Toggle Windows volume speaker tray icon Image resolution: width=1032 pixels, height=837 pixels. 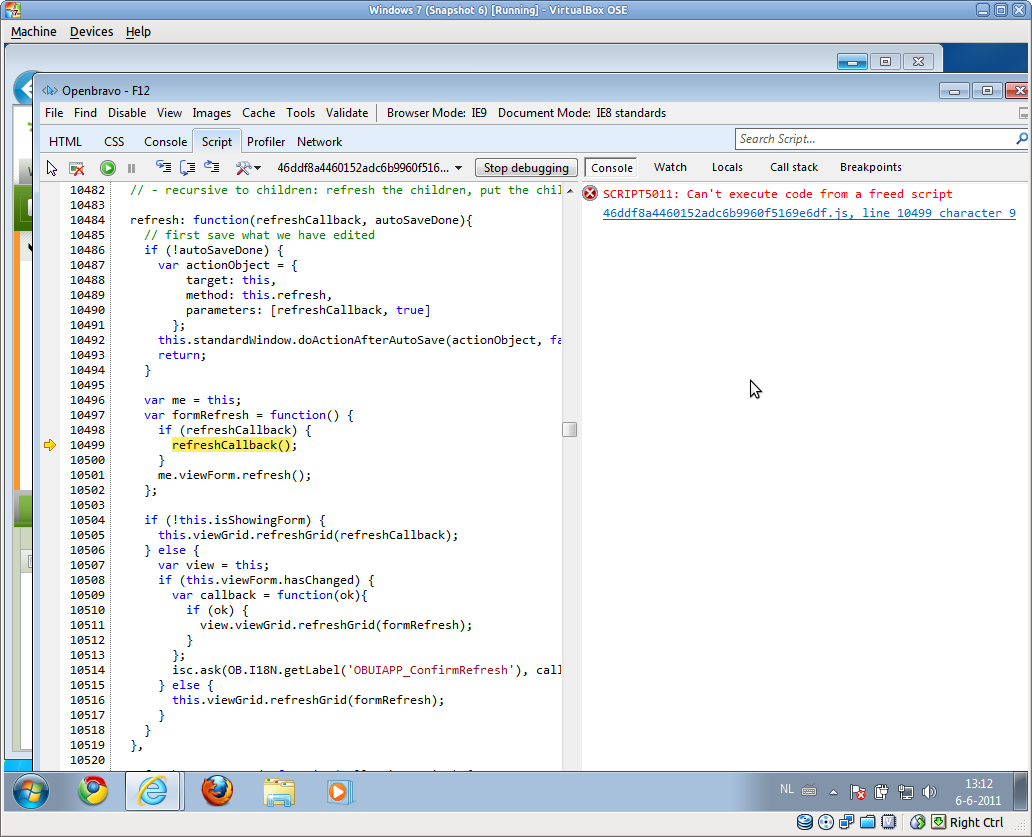pos(929,792)
